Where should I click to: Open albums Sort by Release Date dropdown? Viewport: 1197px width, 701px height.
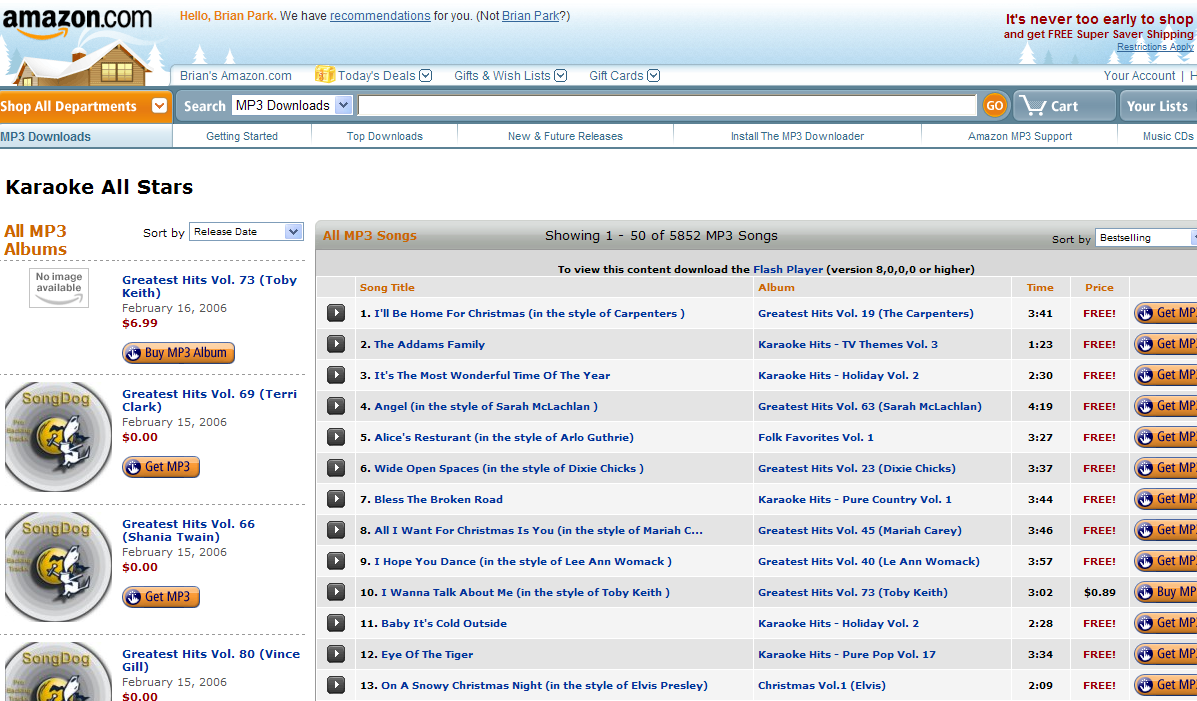(x=246, y=231)
